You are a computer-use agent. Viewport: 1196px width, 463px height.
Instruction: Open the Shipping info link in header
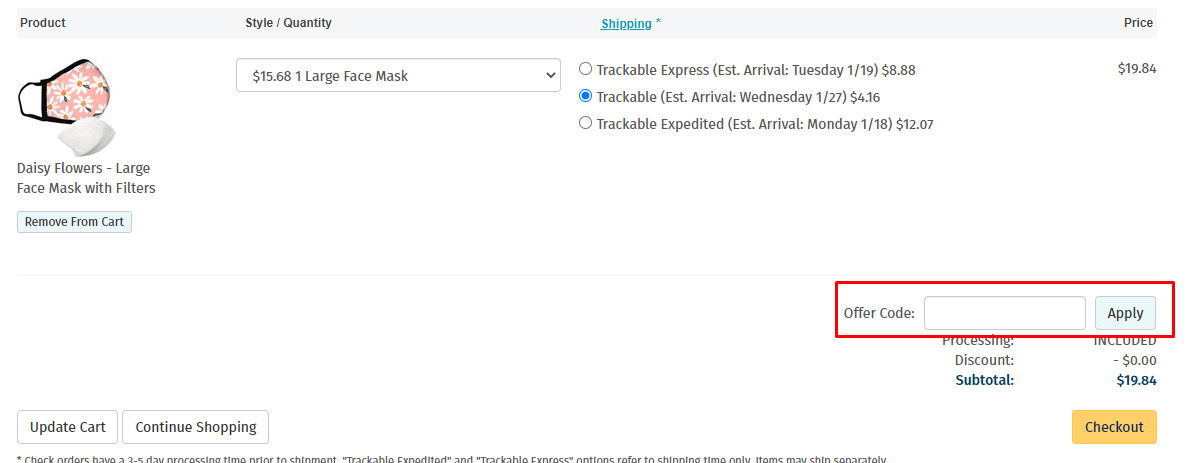[x=626, y=24]
